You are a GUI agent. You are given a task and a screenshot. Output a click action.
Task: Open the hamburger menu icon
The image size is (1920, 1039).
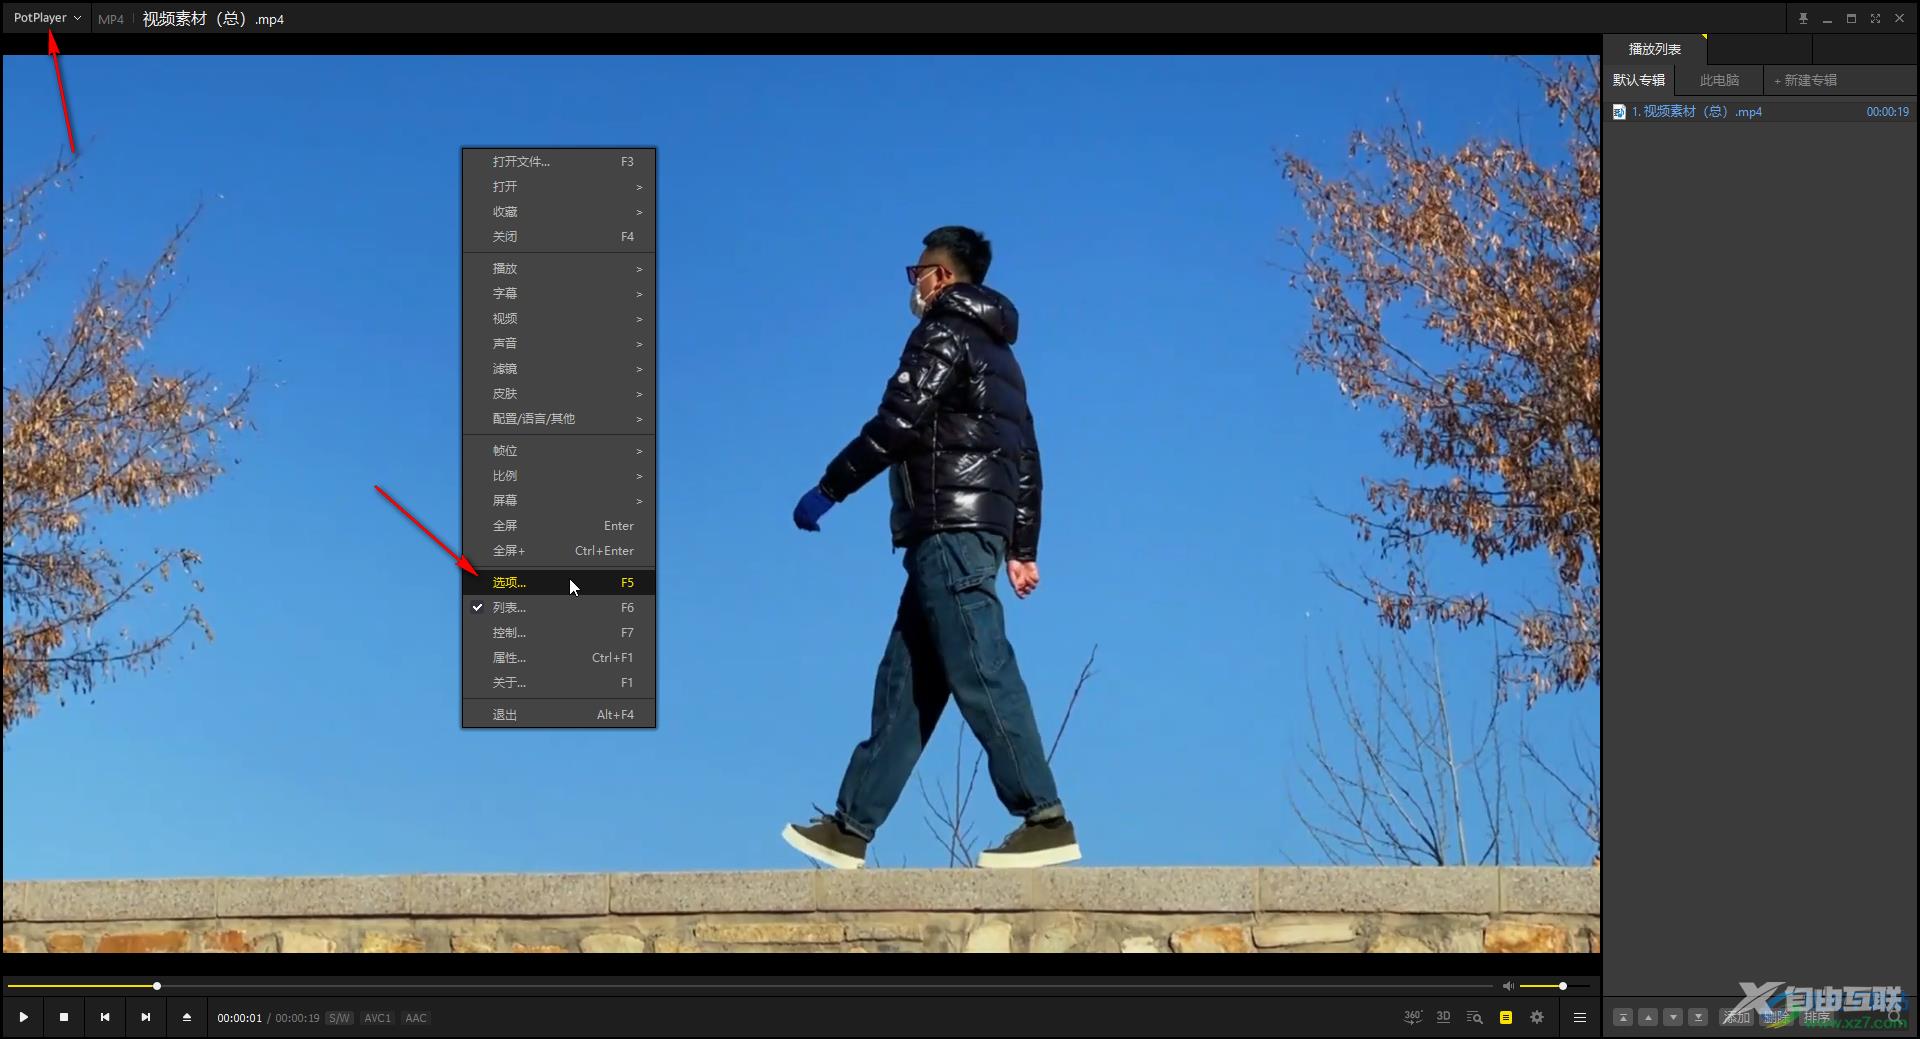pos(1580,1017)
